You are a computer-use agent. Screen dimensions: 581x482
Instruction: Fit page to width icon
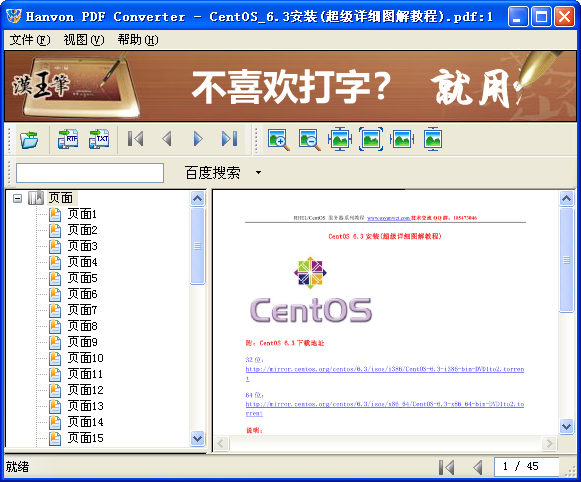[402, 139]
